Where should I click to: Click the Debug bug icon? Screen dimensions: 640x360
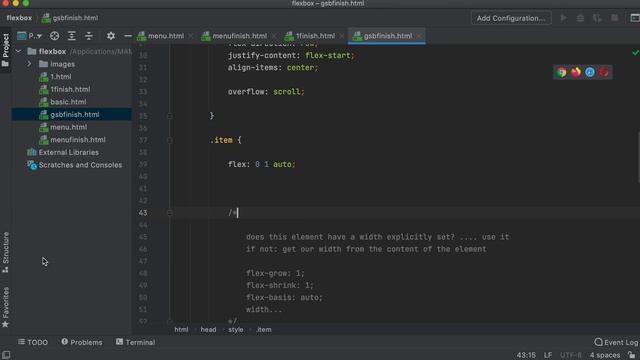coord(580,18)
